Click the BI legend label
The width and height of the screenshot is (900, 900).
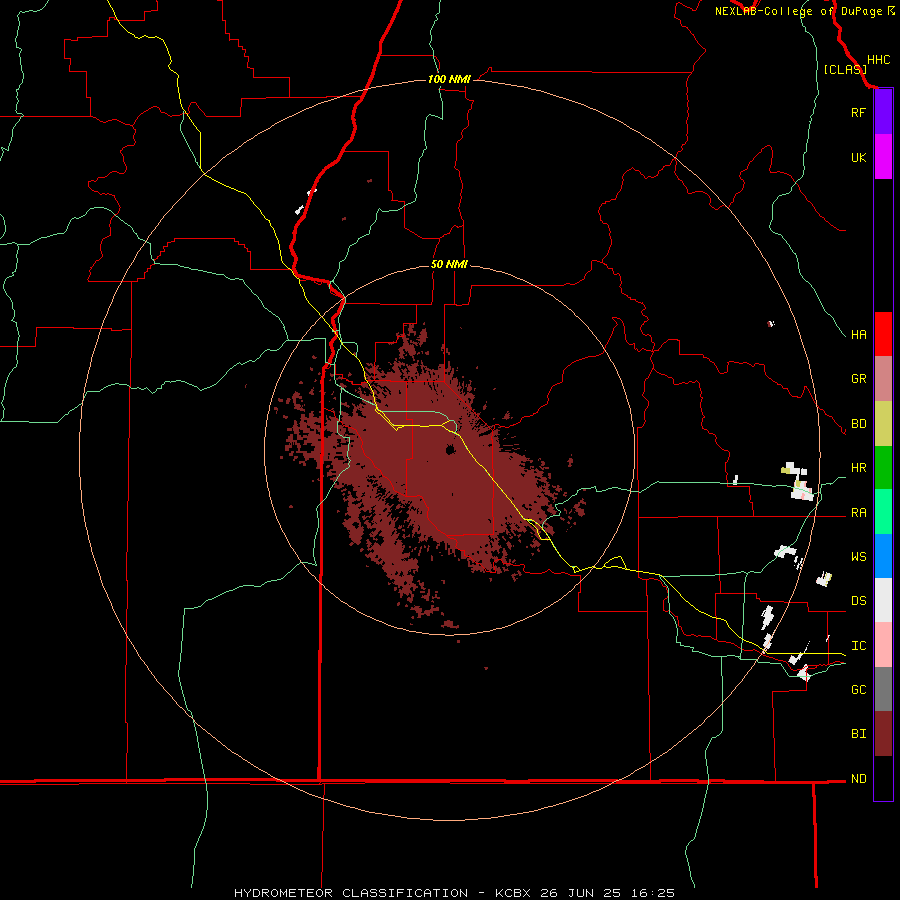pyautogui.click(x=858, y=734)
